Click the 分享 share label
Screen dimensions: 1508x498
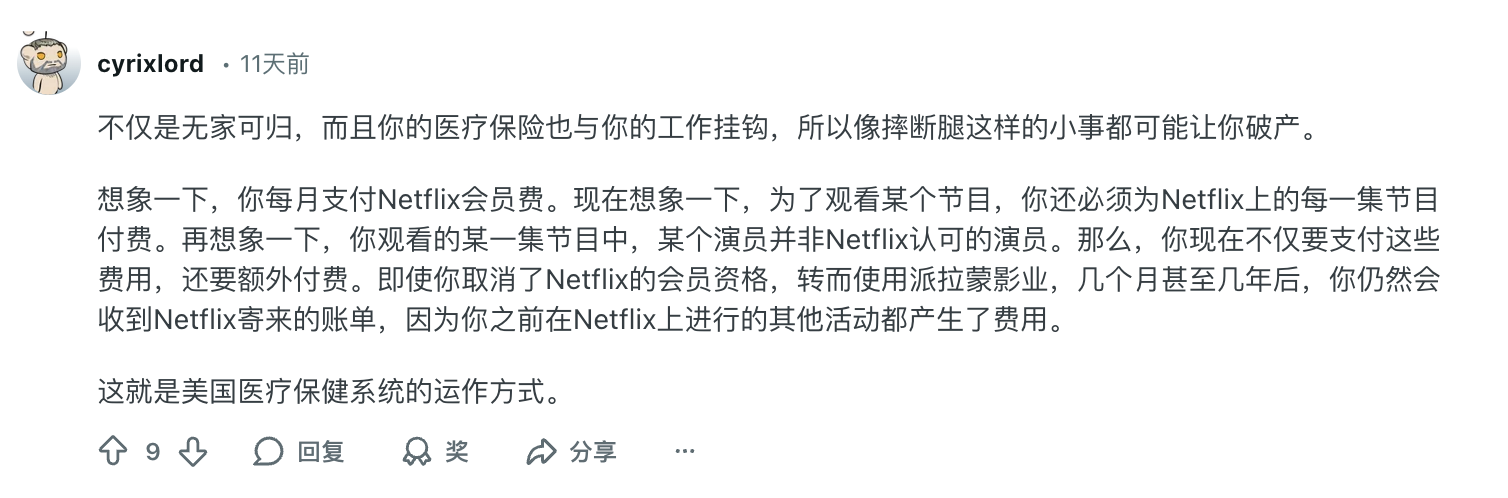[593, 452]
